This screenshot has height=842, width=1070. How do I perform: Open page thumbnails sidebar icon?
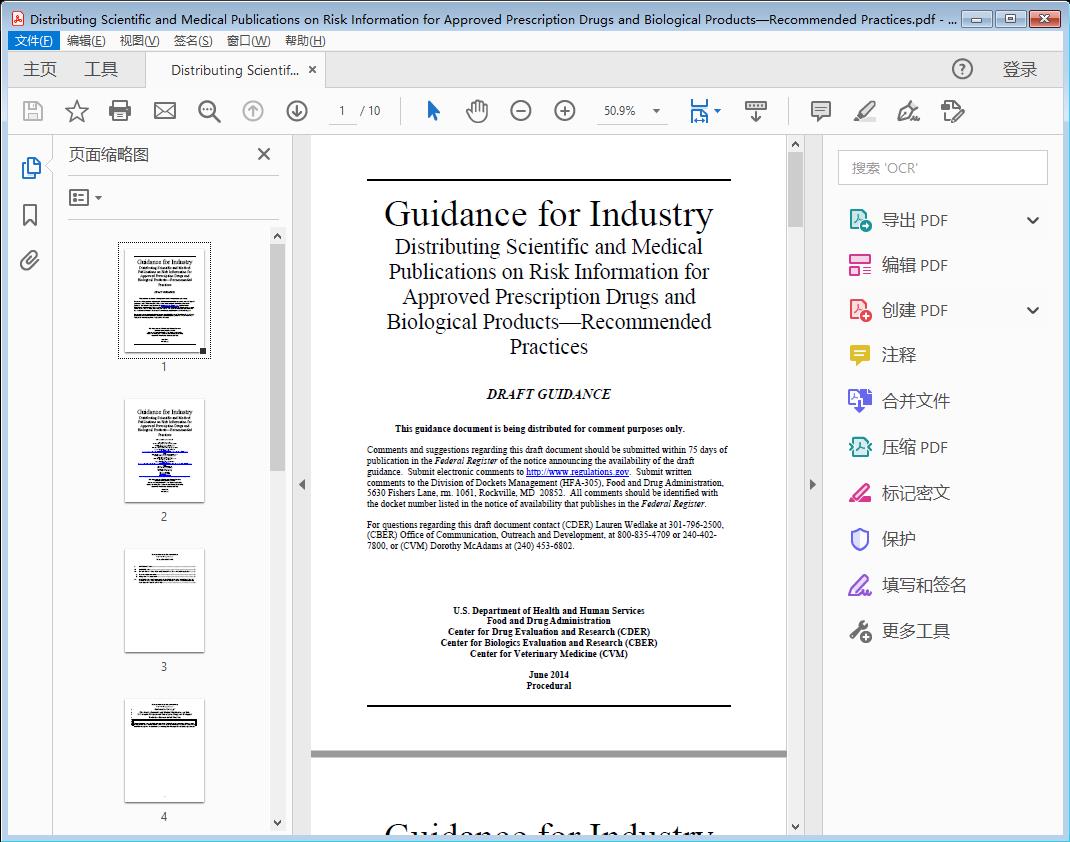click(x=31, y=168)
